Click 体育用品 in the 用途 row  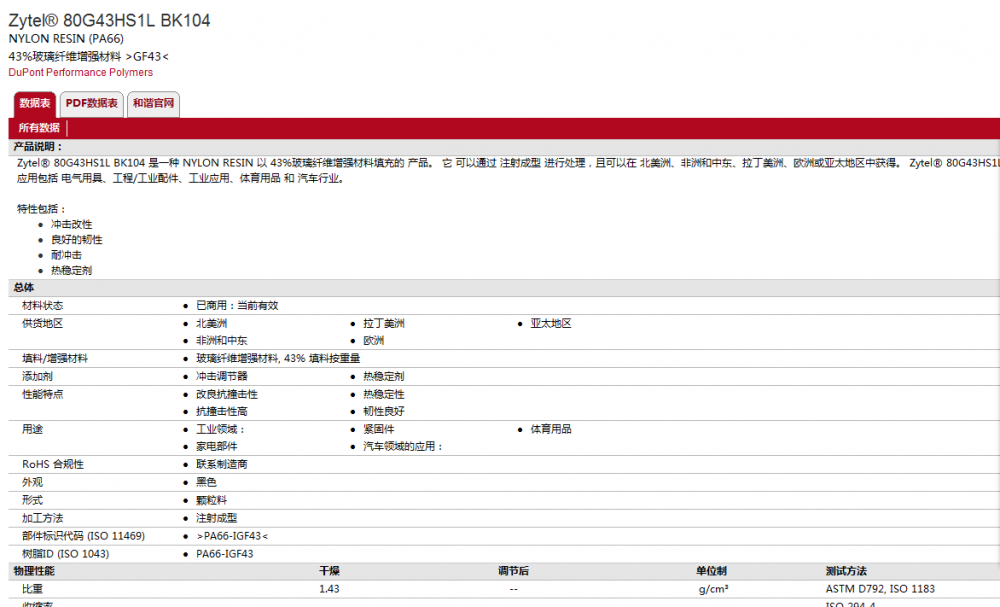(551, 429)
